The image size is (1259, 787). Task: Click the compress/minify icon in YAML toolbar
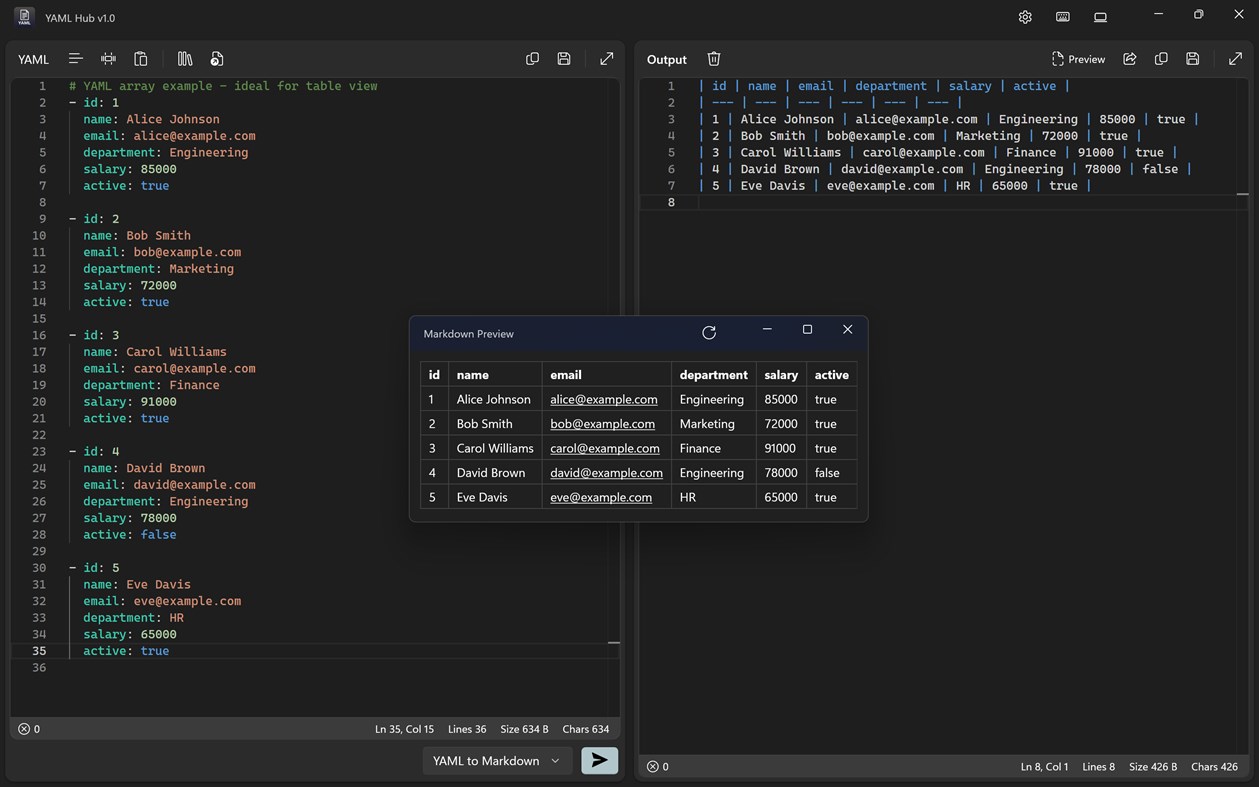pos(108,59)
